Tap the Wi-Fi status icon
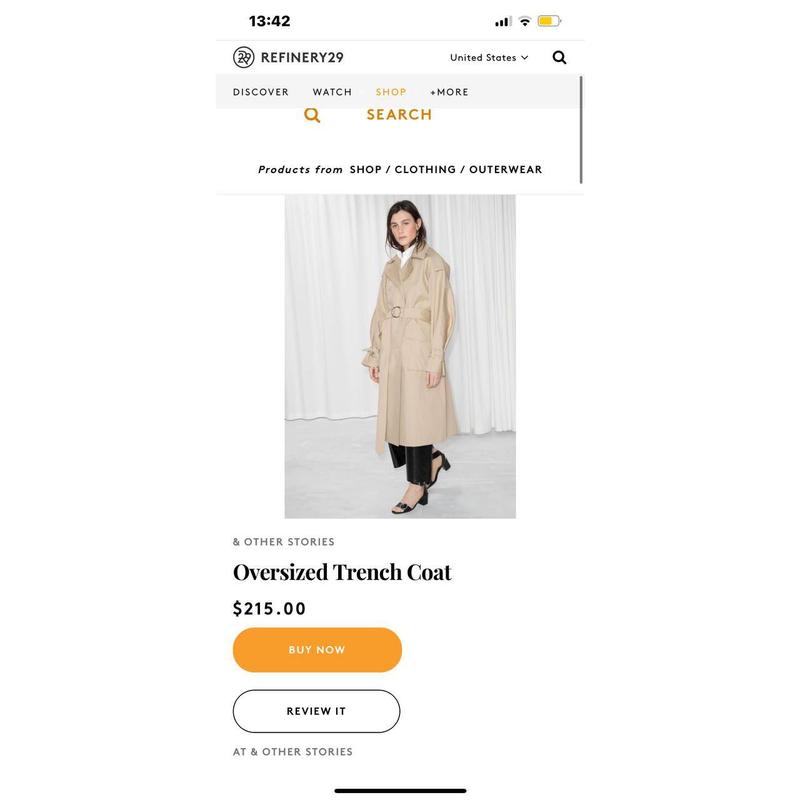This screenshot has height=800, width=800. pyautogui.click(x=524, y=21)
